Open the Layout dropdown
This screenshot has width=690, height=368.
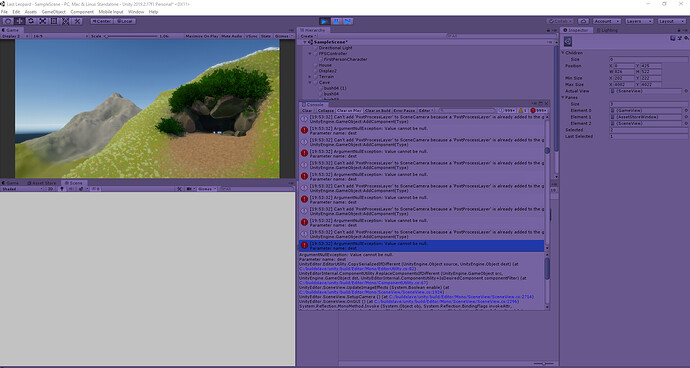pyautogui.click(x=672, y=21)
